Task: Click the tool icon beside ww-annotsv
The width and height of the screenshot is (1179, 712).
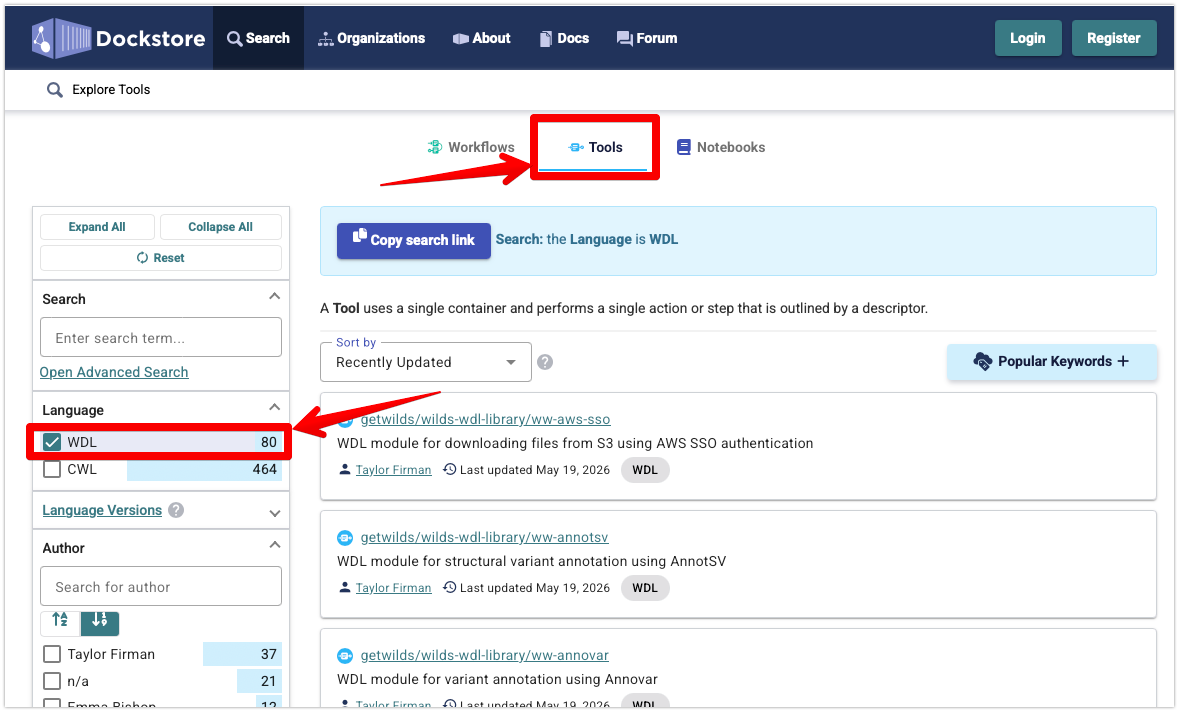Action: pyautogui.click(x=344, y=538)
